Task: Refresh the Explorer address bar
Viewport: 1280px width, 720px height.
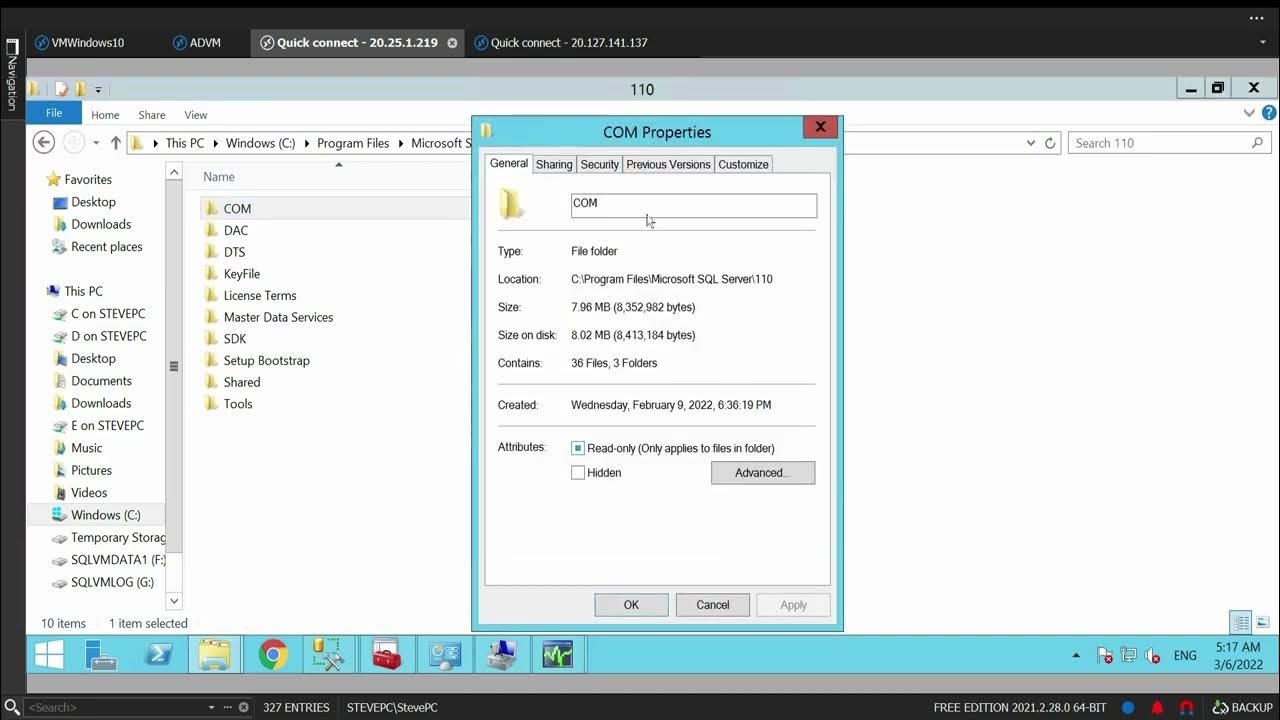Action: tap(1050, 143)
